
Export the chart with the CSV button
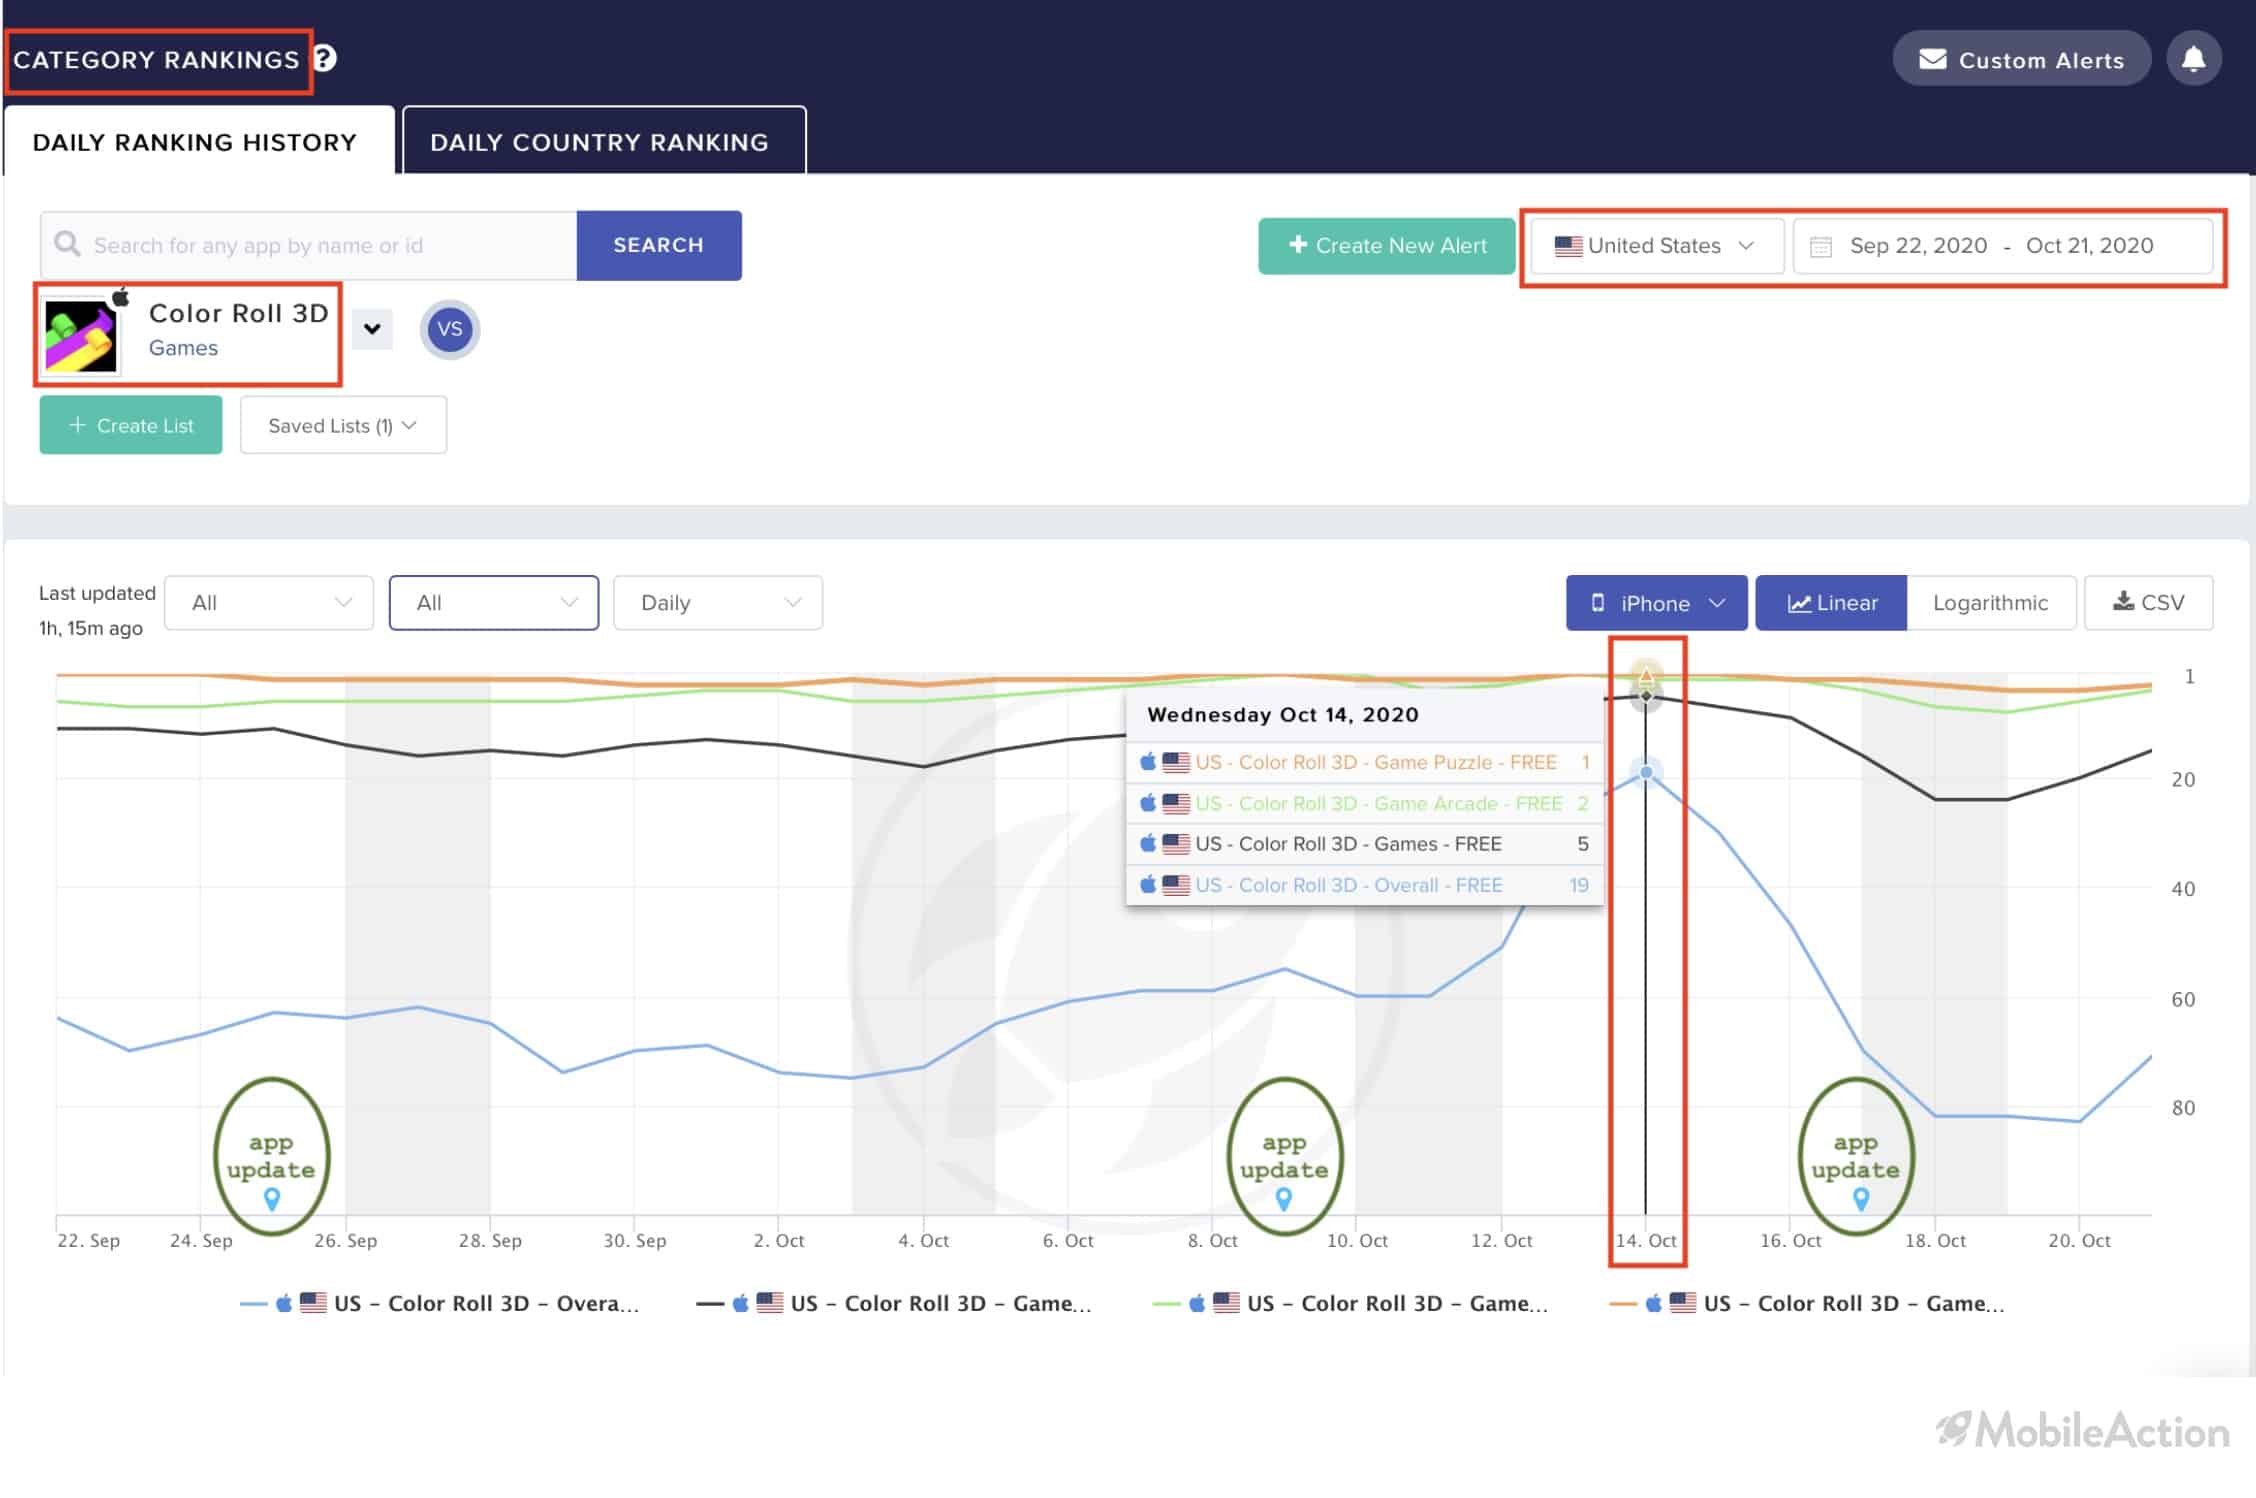point(2148,603)
